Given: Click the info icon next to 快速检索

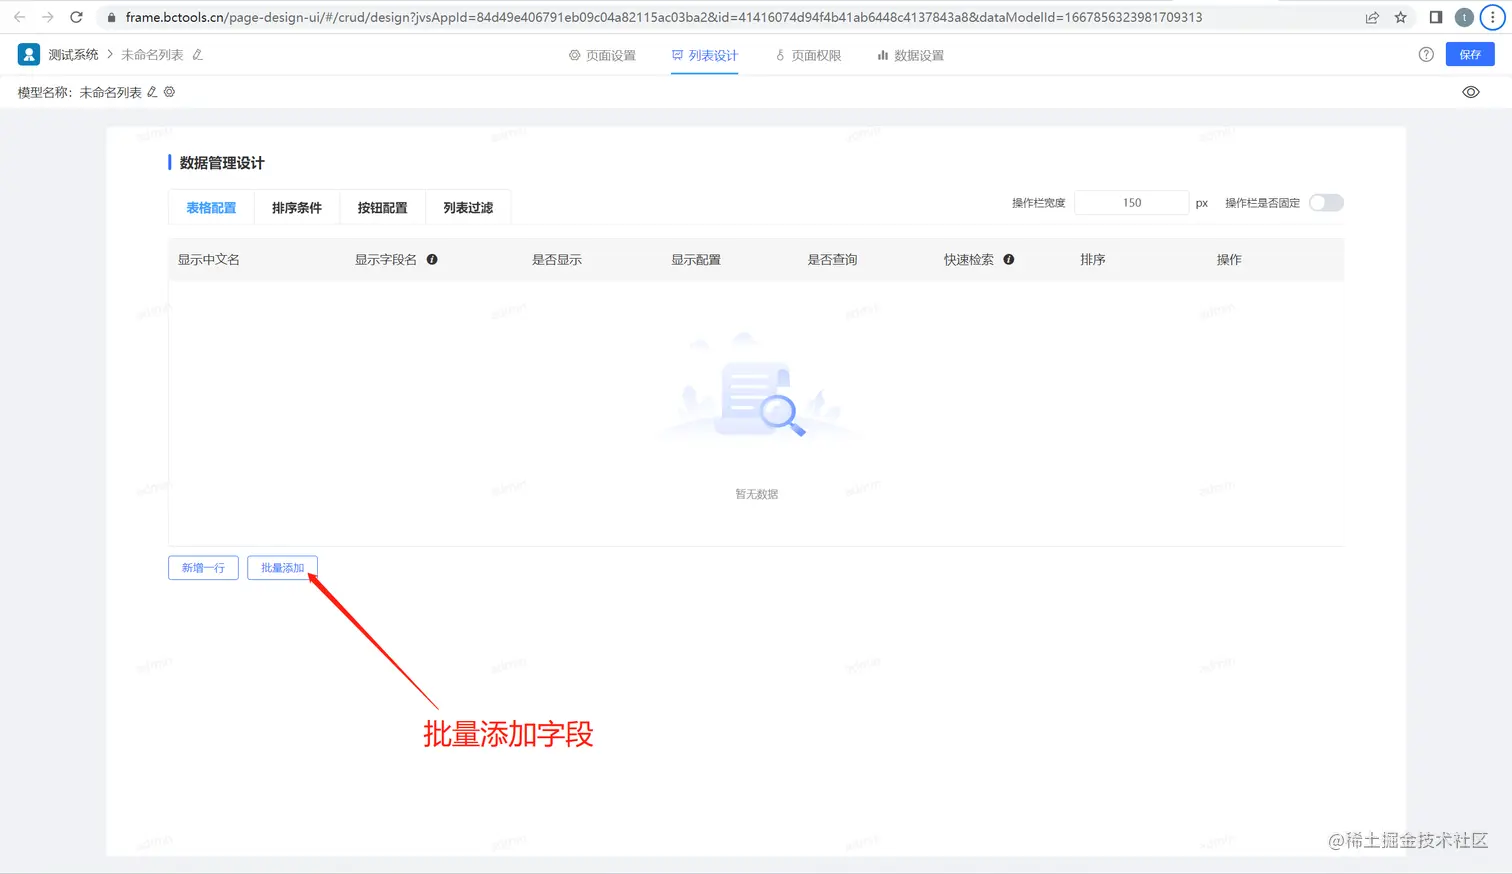Looking at the screenshot, I should click(x=1009, y=259).
